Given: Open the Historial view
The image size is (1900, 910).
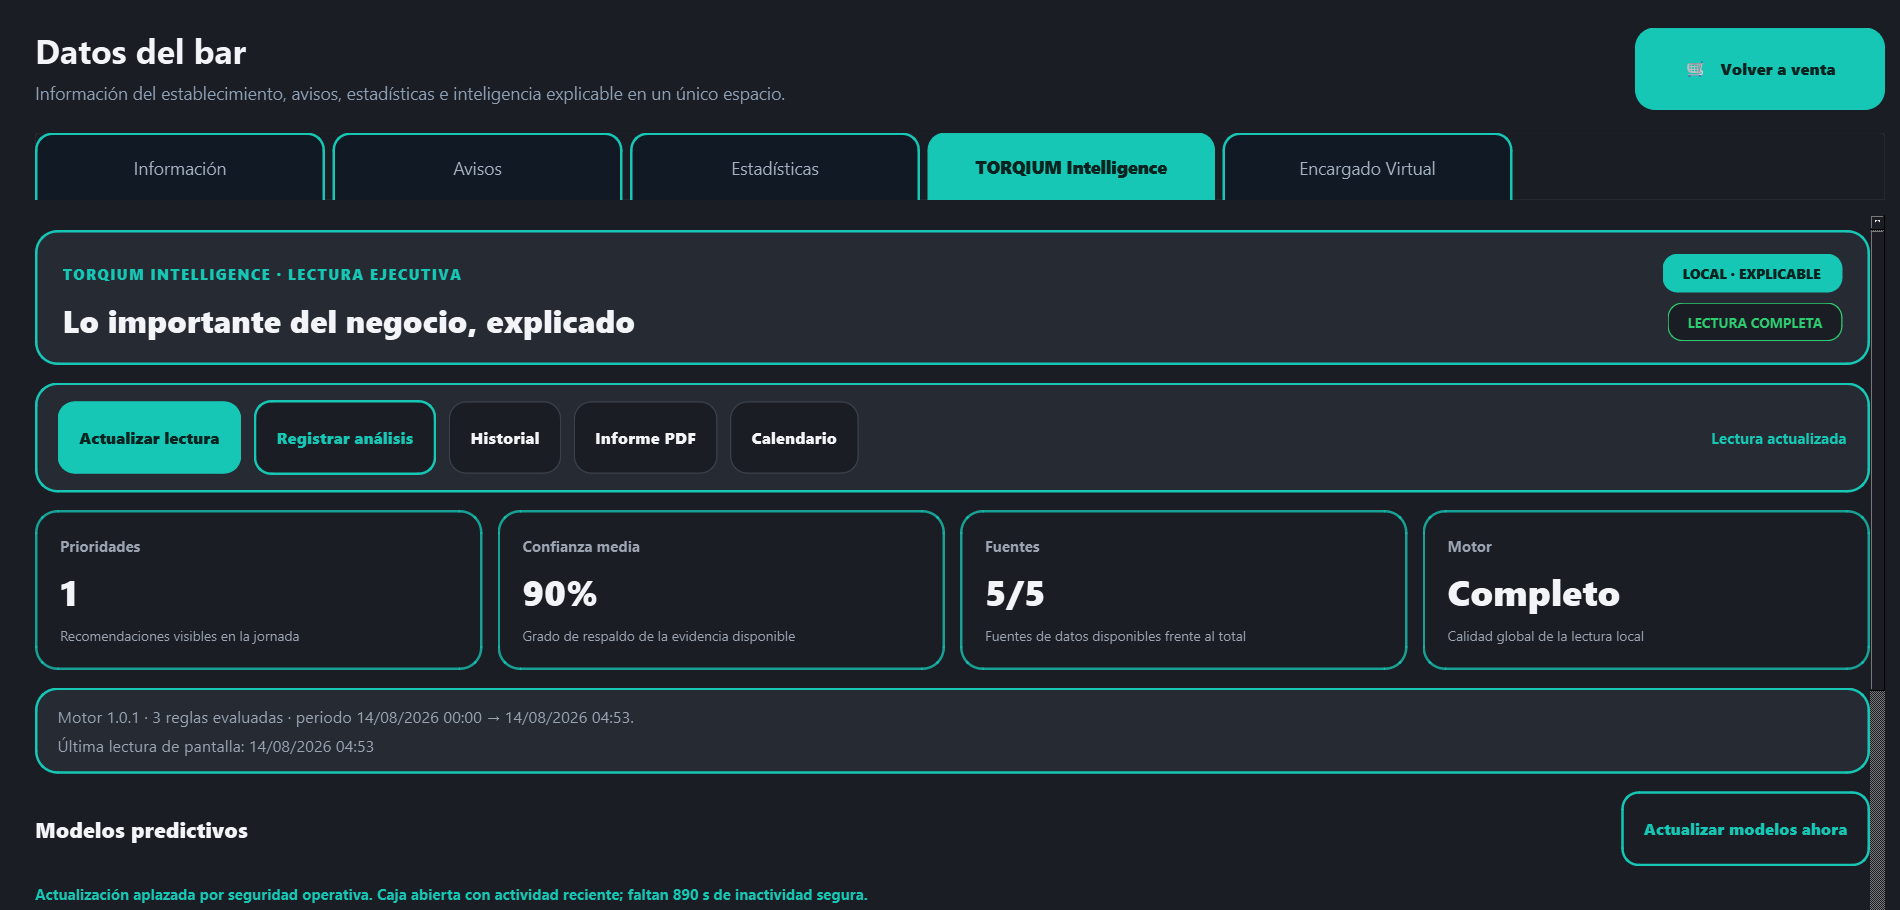Looking at the screenshot, I should pos(505,438).
